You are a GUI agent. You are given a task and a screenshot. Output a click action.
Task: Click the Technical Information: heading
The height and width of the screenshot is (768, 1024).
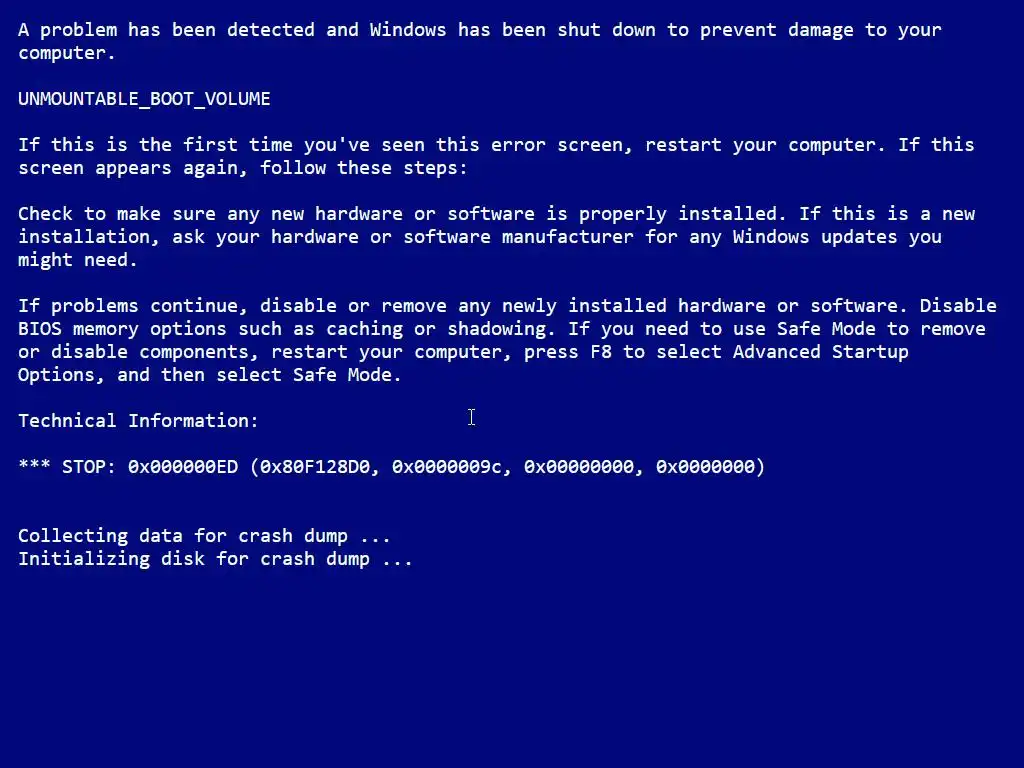pyautogui.click(x=138, y=420)
